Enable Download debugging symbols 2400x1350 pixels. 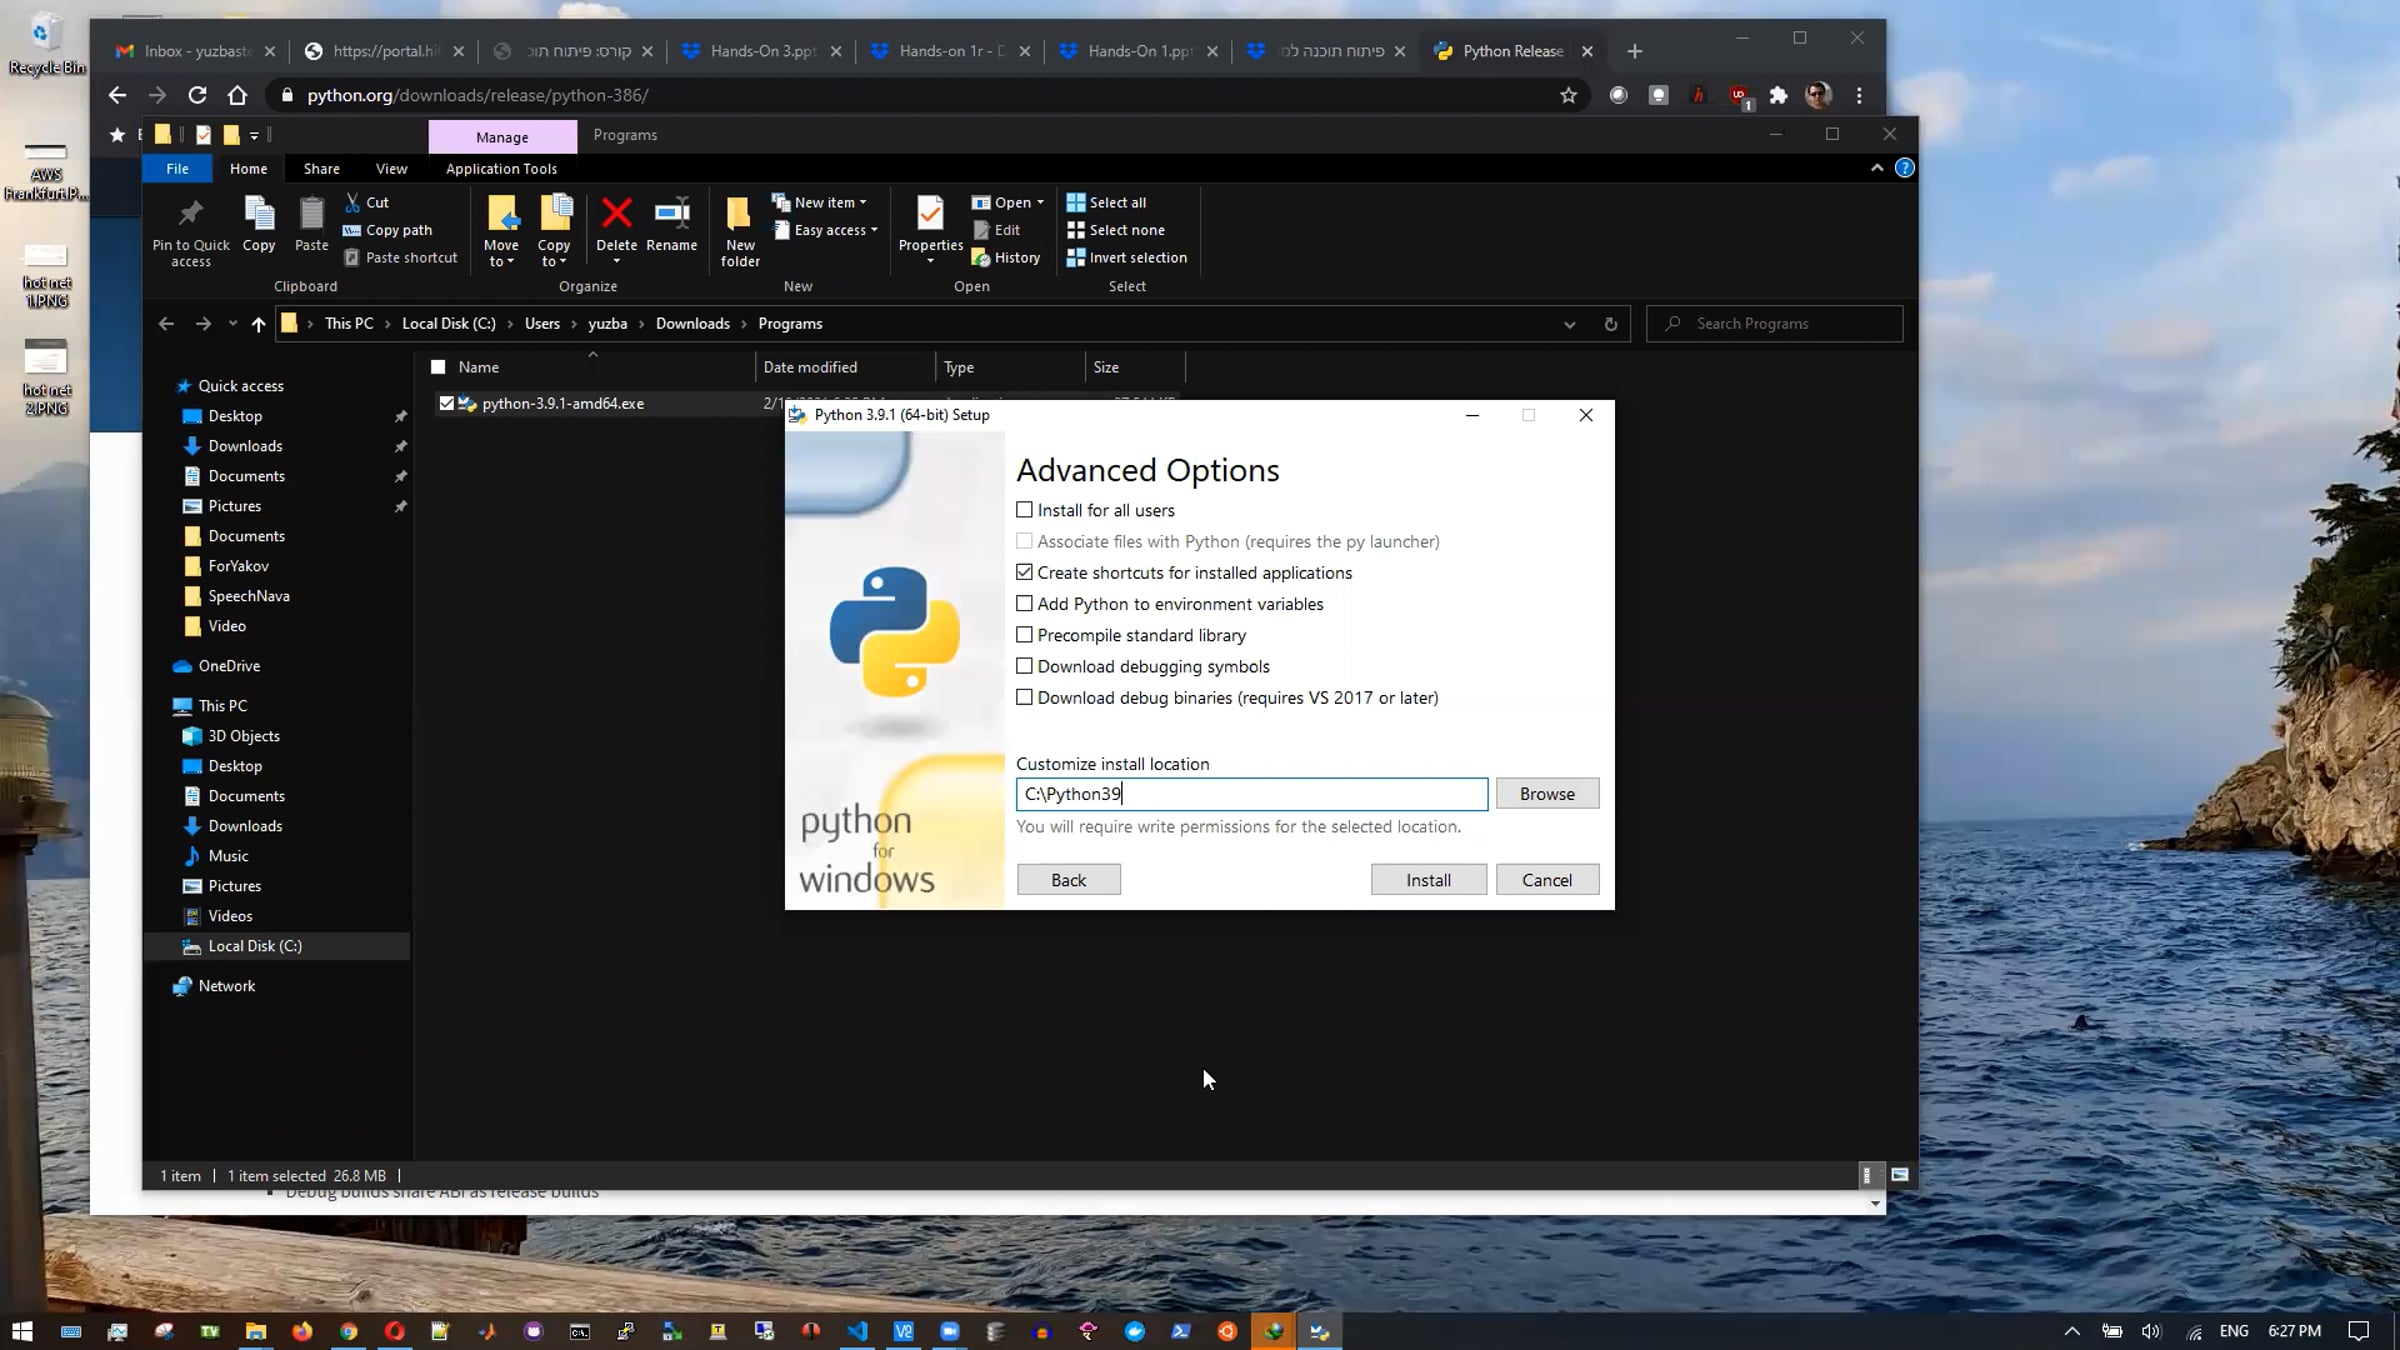point(1024,666)
